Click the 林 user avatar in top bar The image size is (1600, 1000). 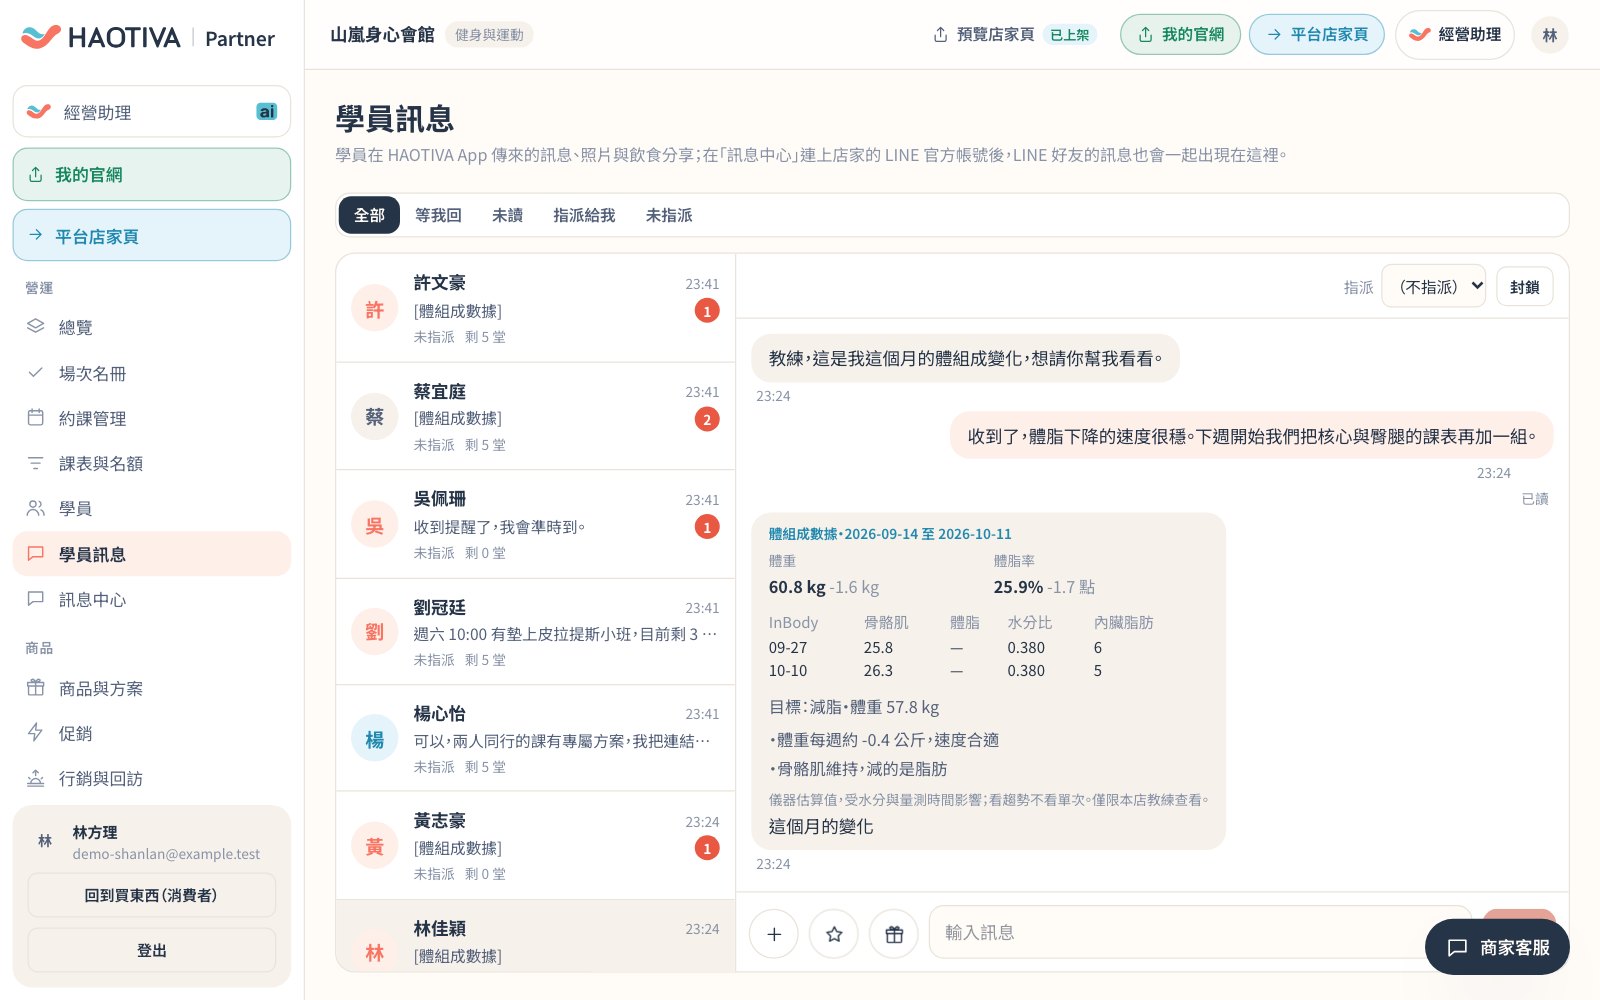pyautogui.click(x=1550, y=35)
